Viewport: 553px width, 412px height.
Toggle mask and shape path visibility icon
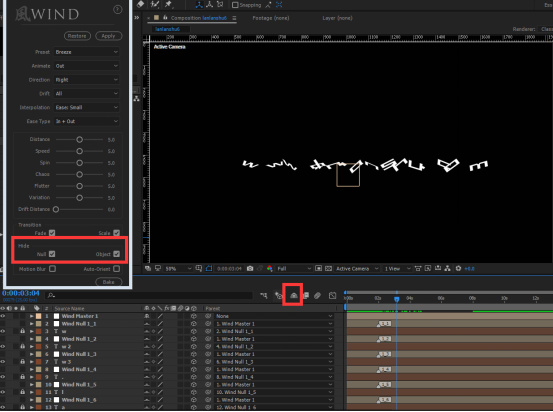pos(209,269)
